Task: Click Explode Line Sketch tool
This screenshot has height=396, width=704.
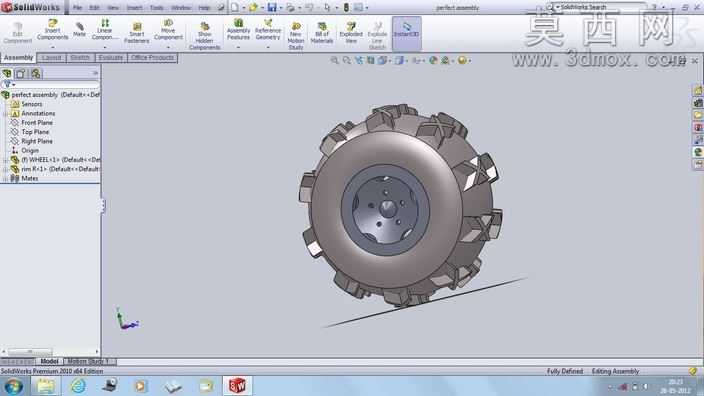Action: coord(377,36)
